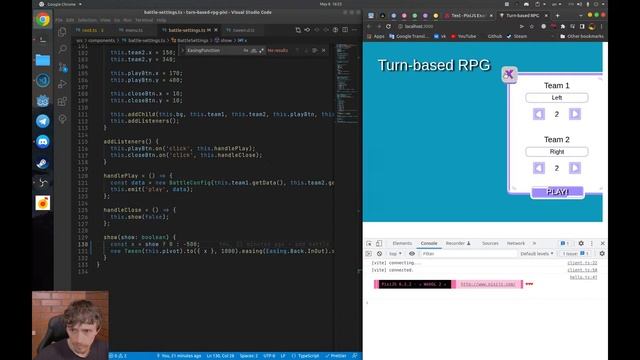640x360 pixels.
Task: Open Source Control view in VS Code
Action: coord(62,67)
